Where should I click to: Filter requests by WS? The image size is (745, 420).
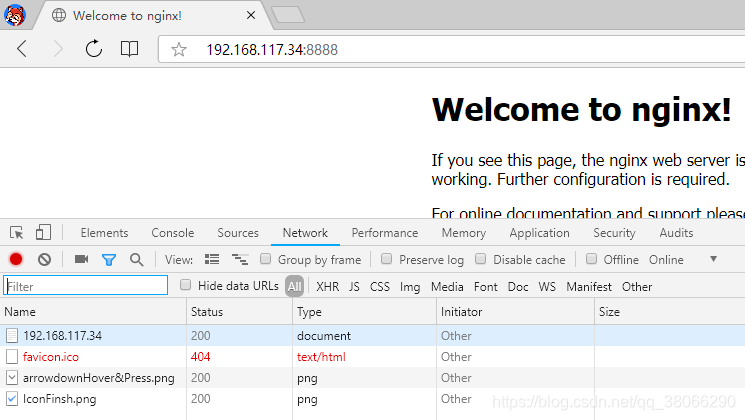pyautogui.click(x=547, y=286)
